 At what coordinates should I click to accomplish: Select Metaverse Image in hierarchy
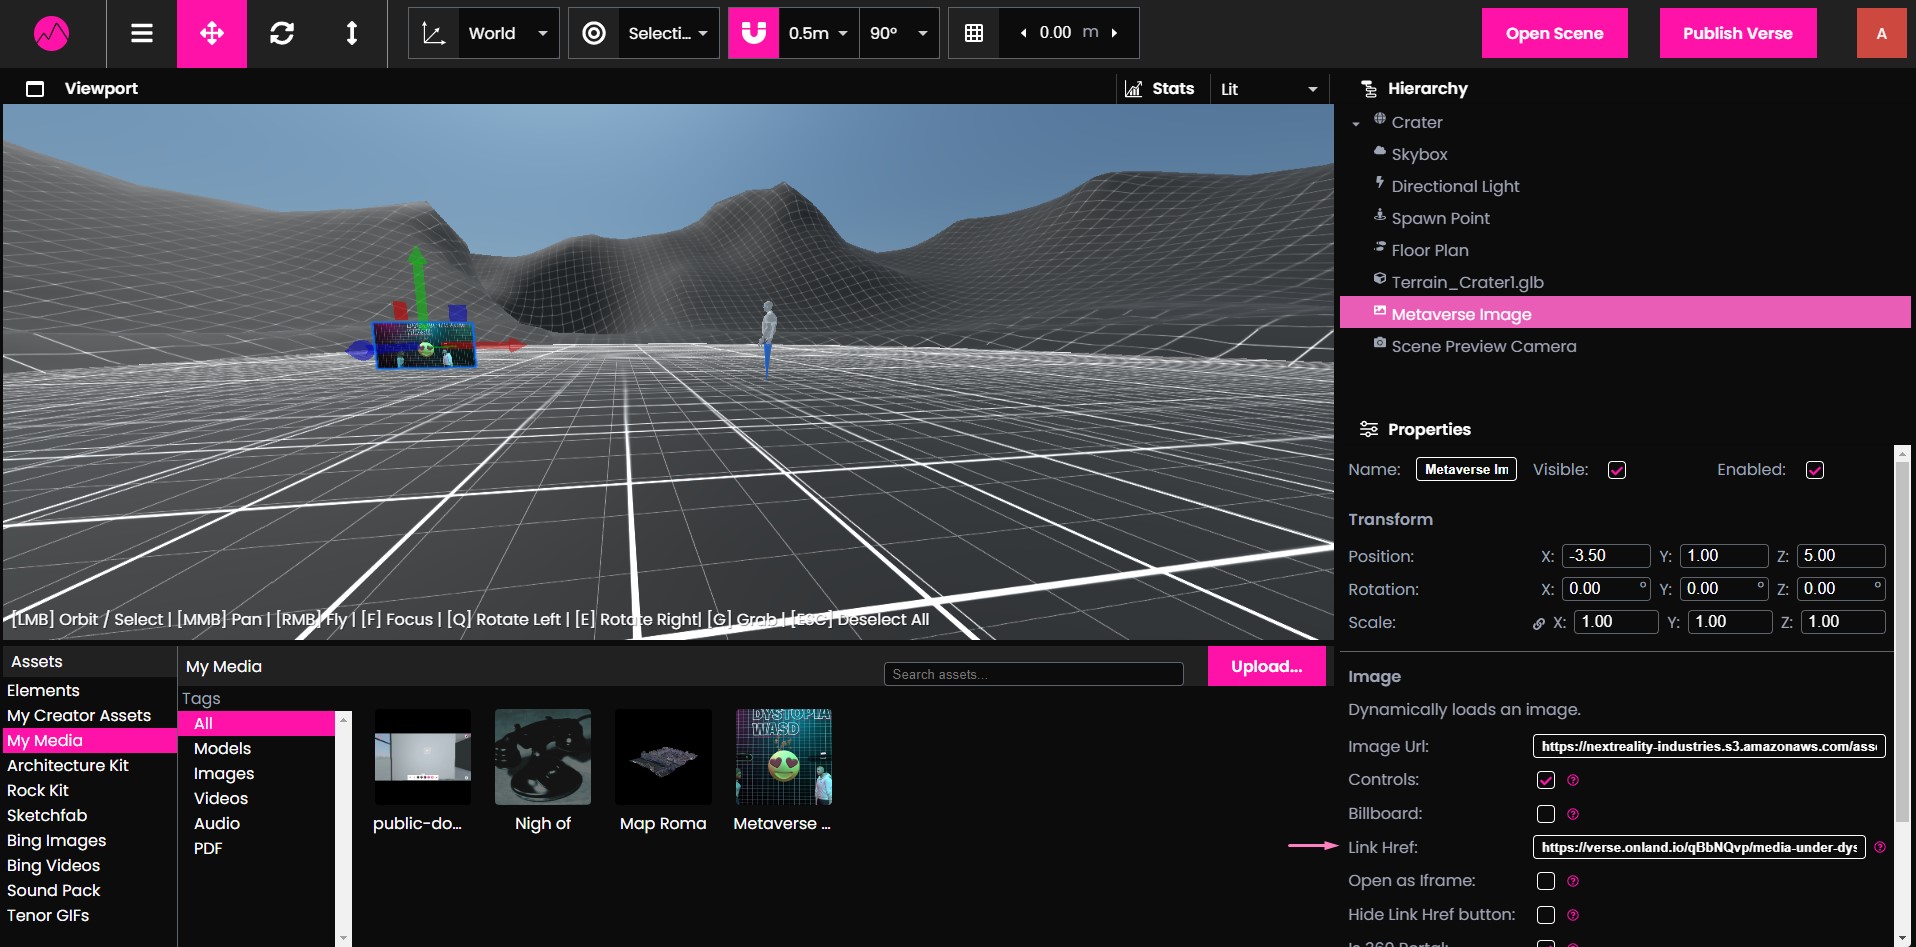pos(1625,313)
